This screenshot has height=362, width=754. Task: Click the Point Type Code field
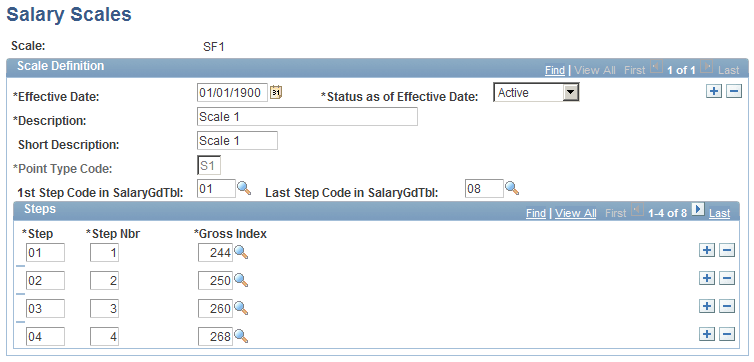[209, 165]
